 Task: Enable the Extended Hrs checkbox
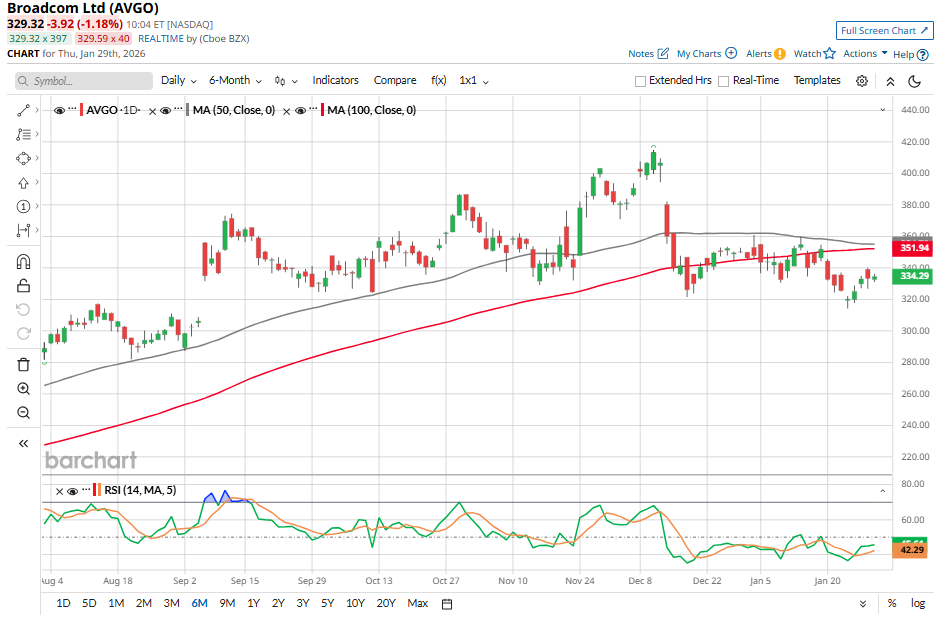tap(640, 81)
